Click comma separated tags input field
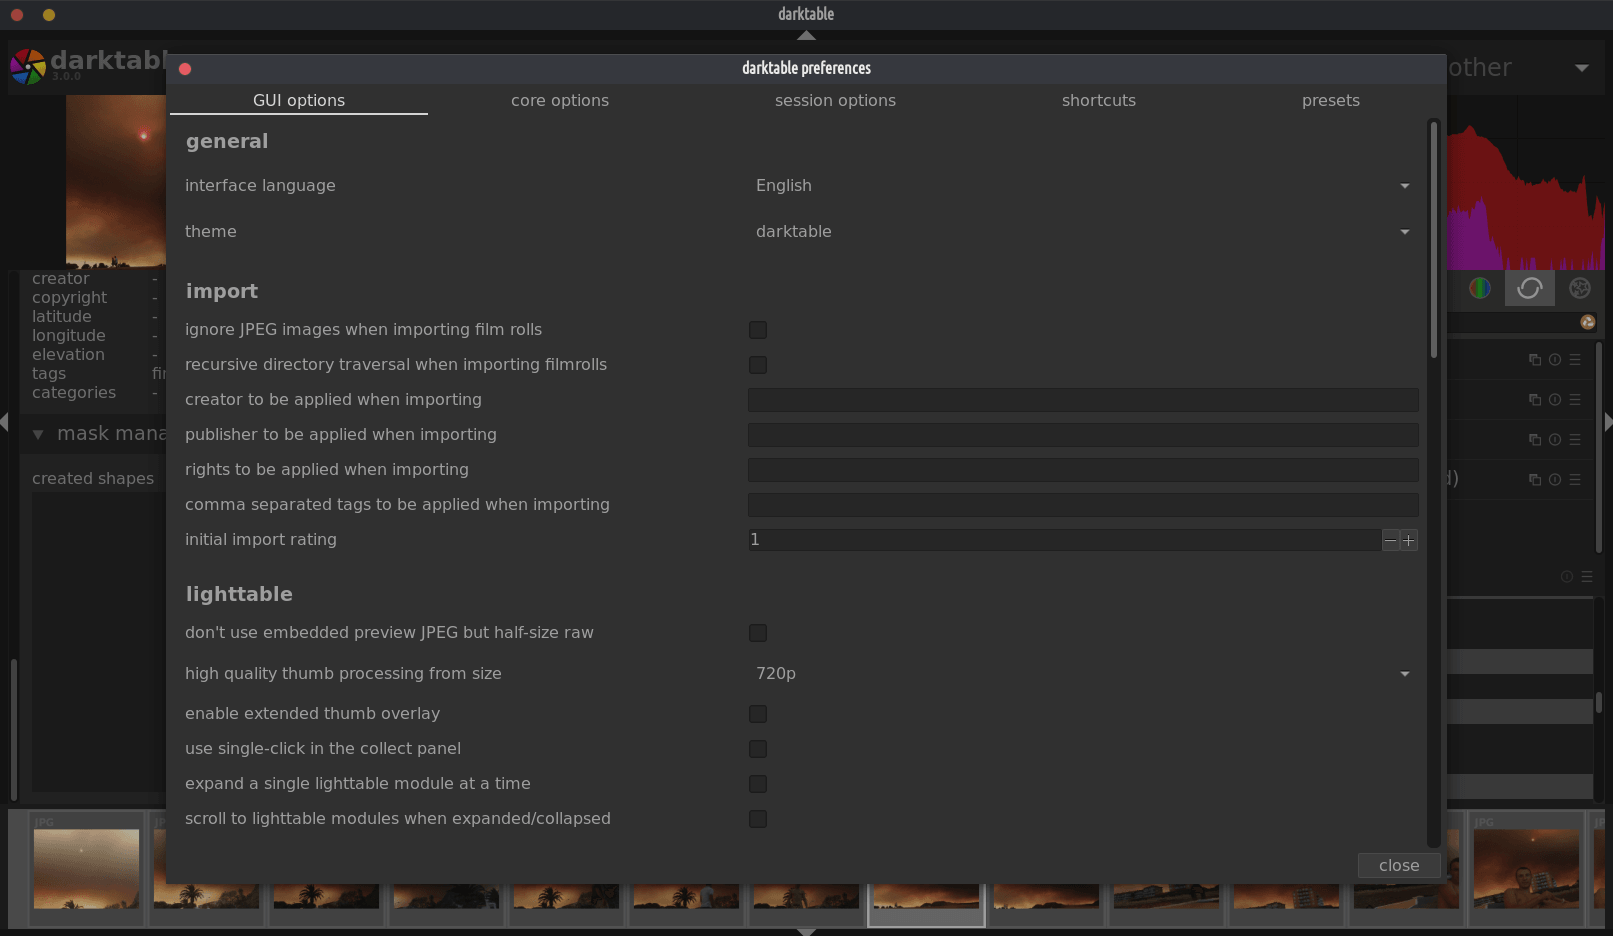 coord(1083,505)
